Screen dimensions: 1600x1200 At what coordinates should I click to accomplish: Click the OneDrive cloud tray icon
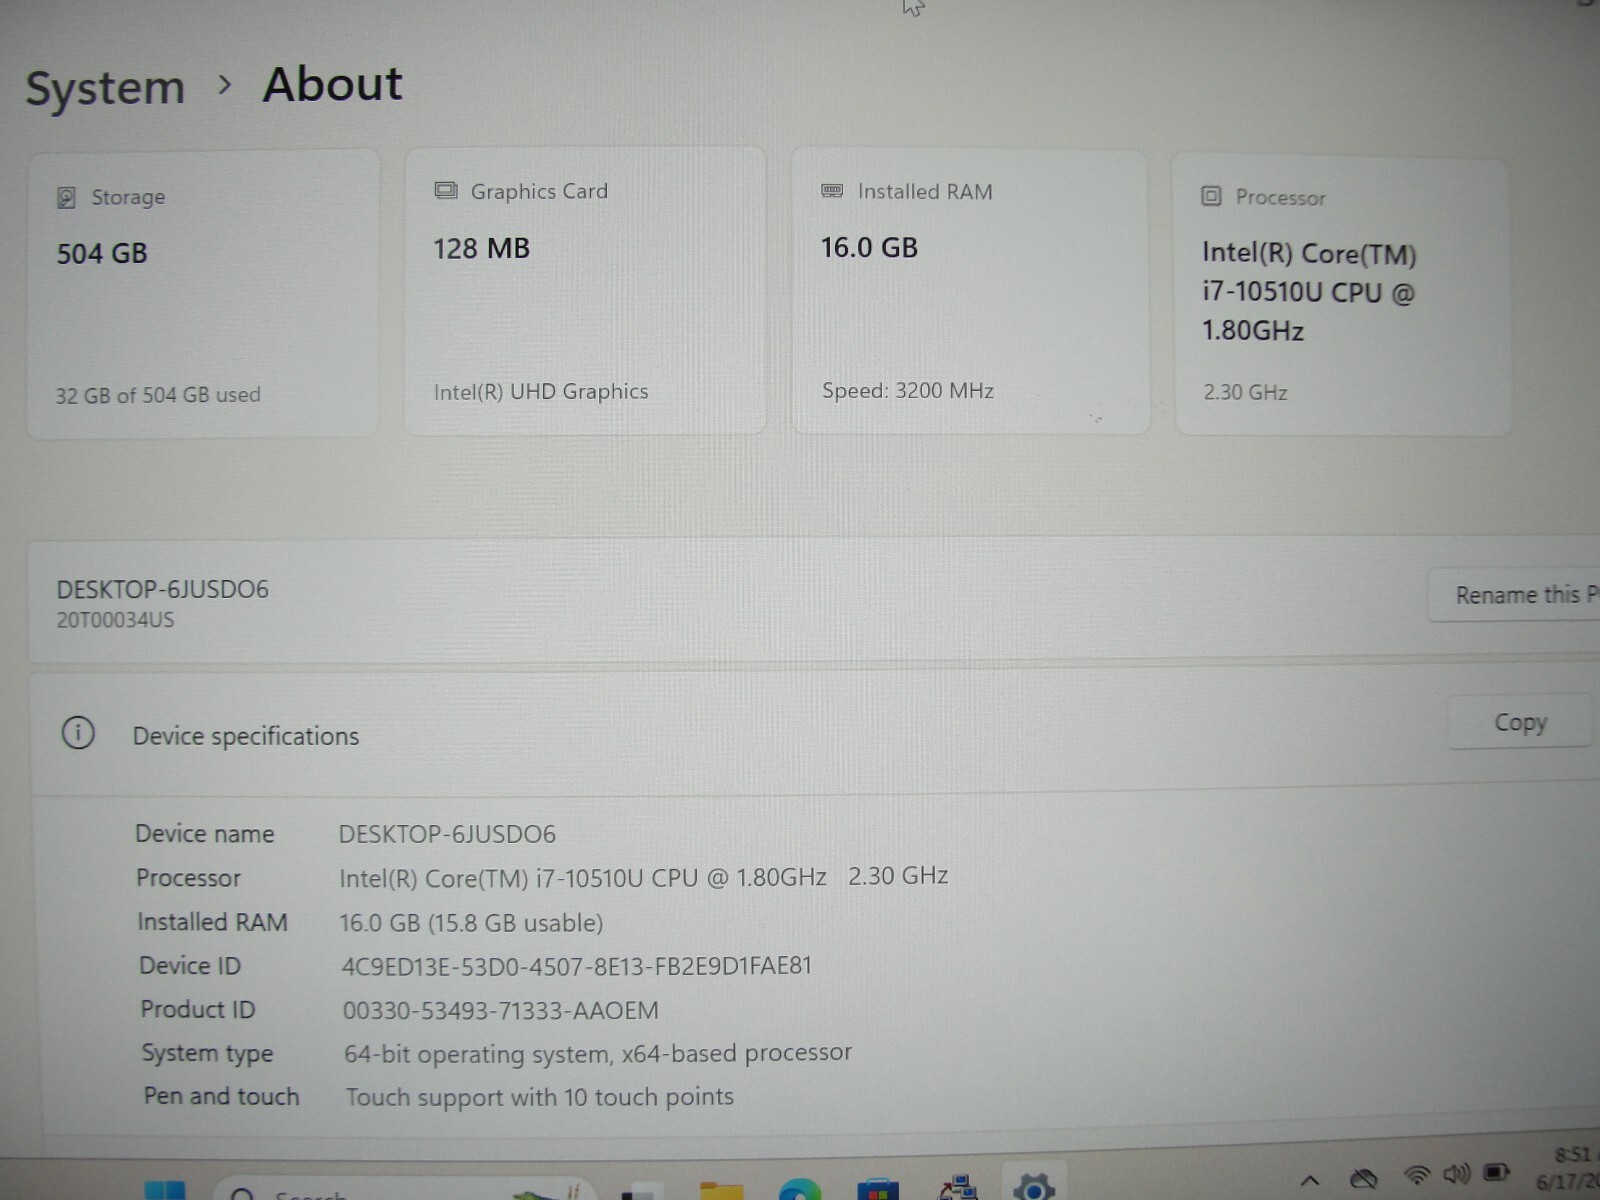[x=1363, y=1179]
